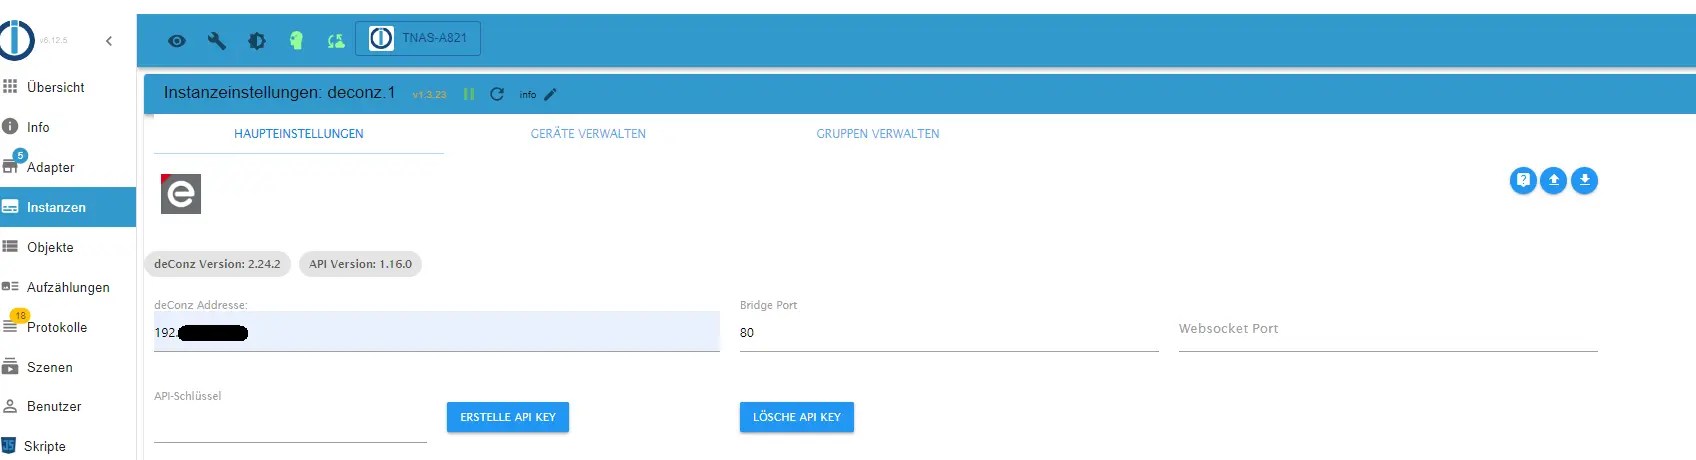The image size is (1696, 460).
Task: Pause the deconz.1 instance
Action: click(x=469, y=94)
